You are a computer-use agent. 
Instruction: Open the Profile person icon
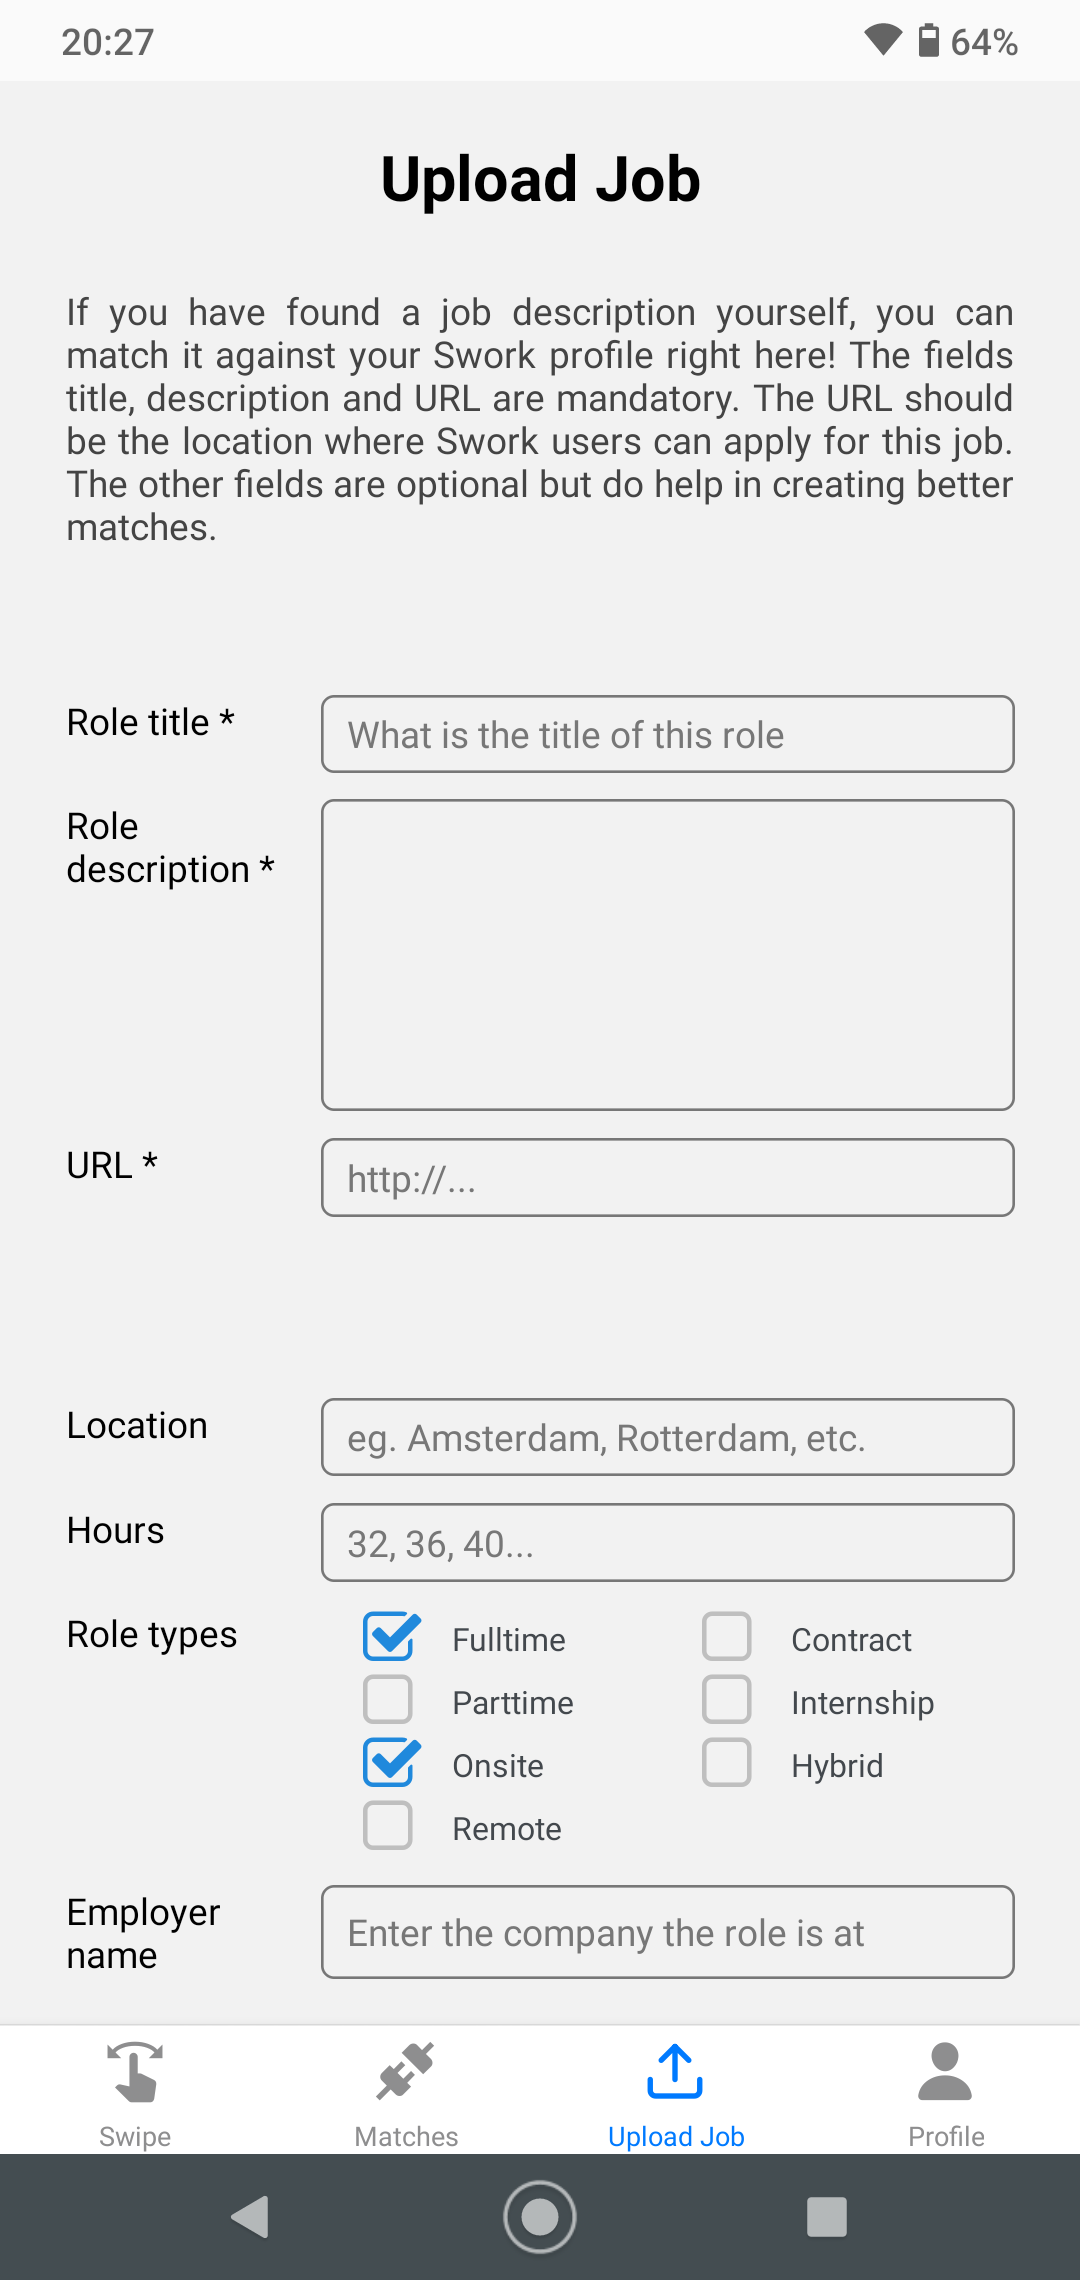[945, 2071]
